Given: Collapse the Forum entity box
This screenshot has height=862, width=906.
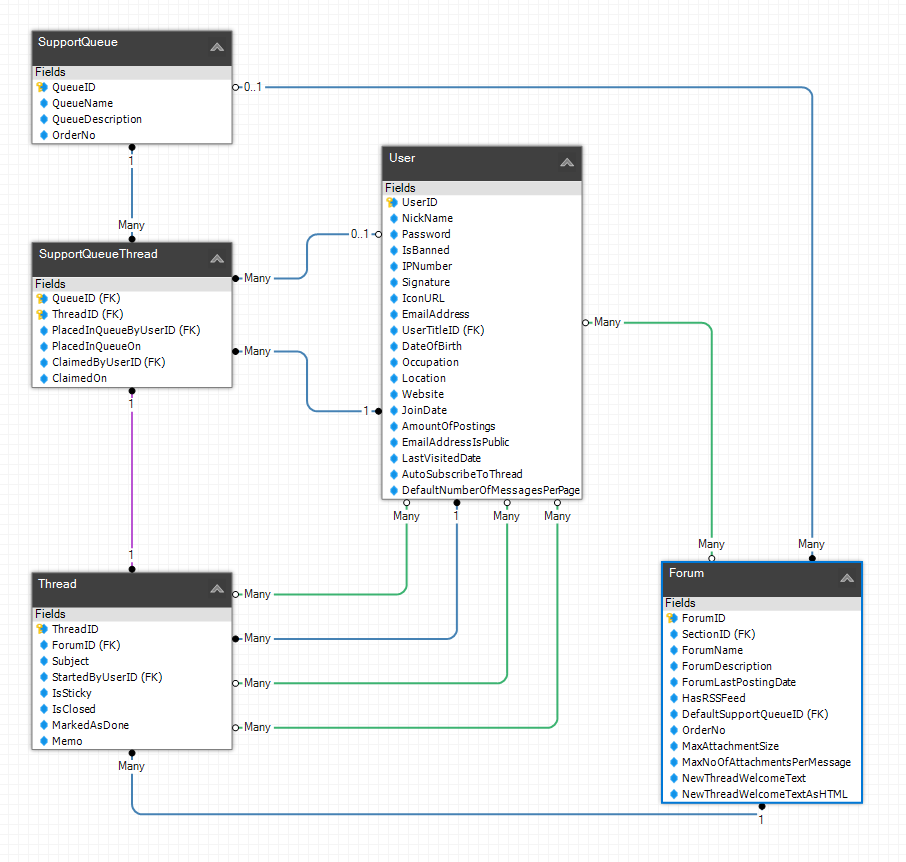Looking at the screenshot, I should (x=846, y=578).
